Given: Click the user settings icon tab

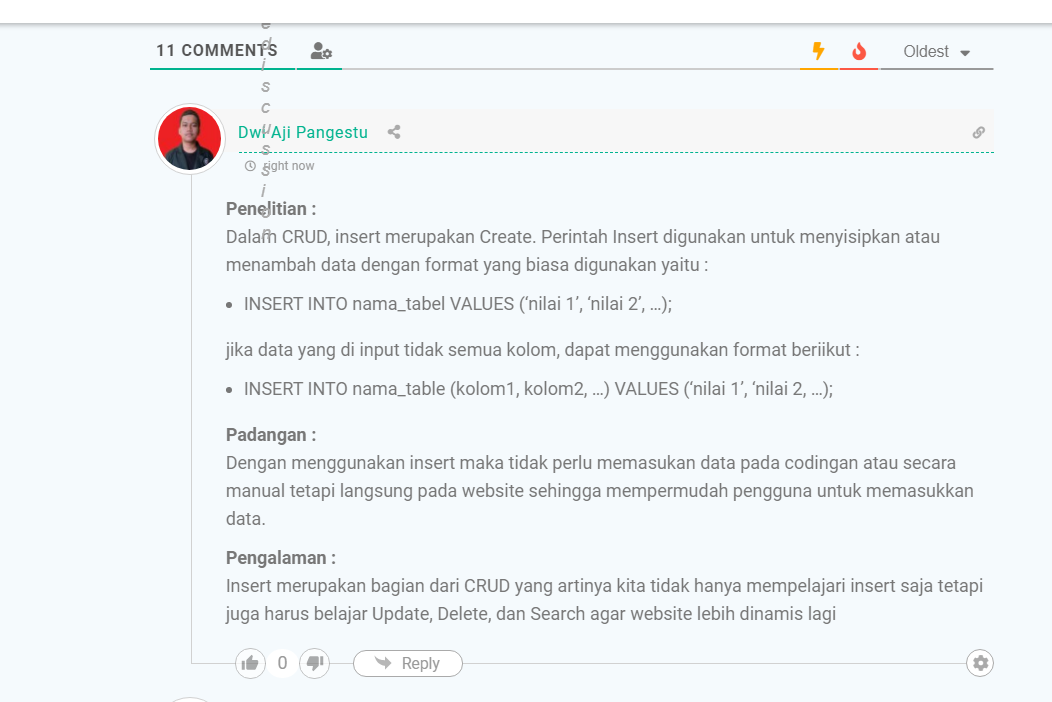Looking at the screenshot, I should 321,51.
